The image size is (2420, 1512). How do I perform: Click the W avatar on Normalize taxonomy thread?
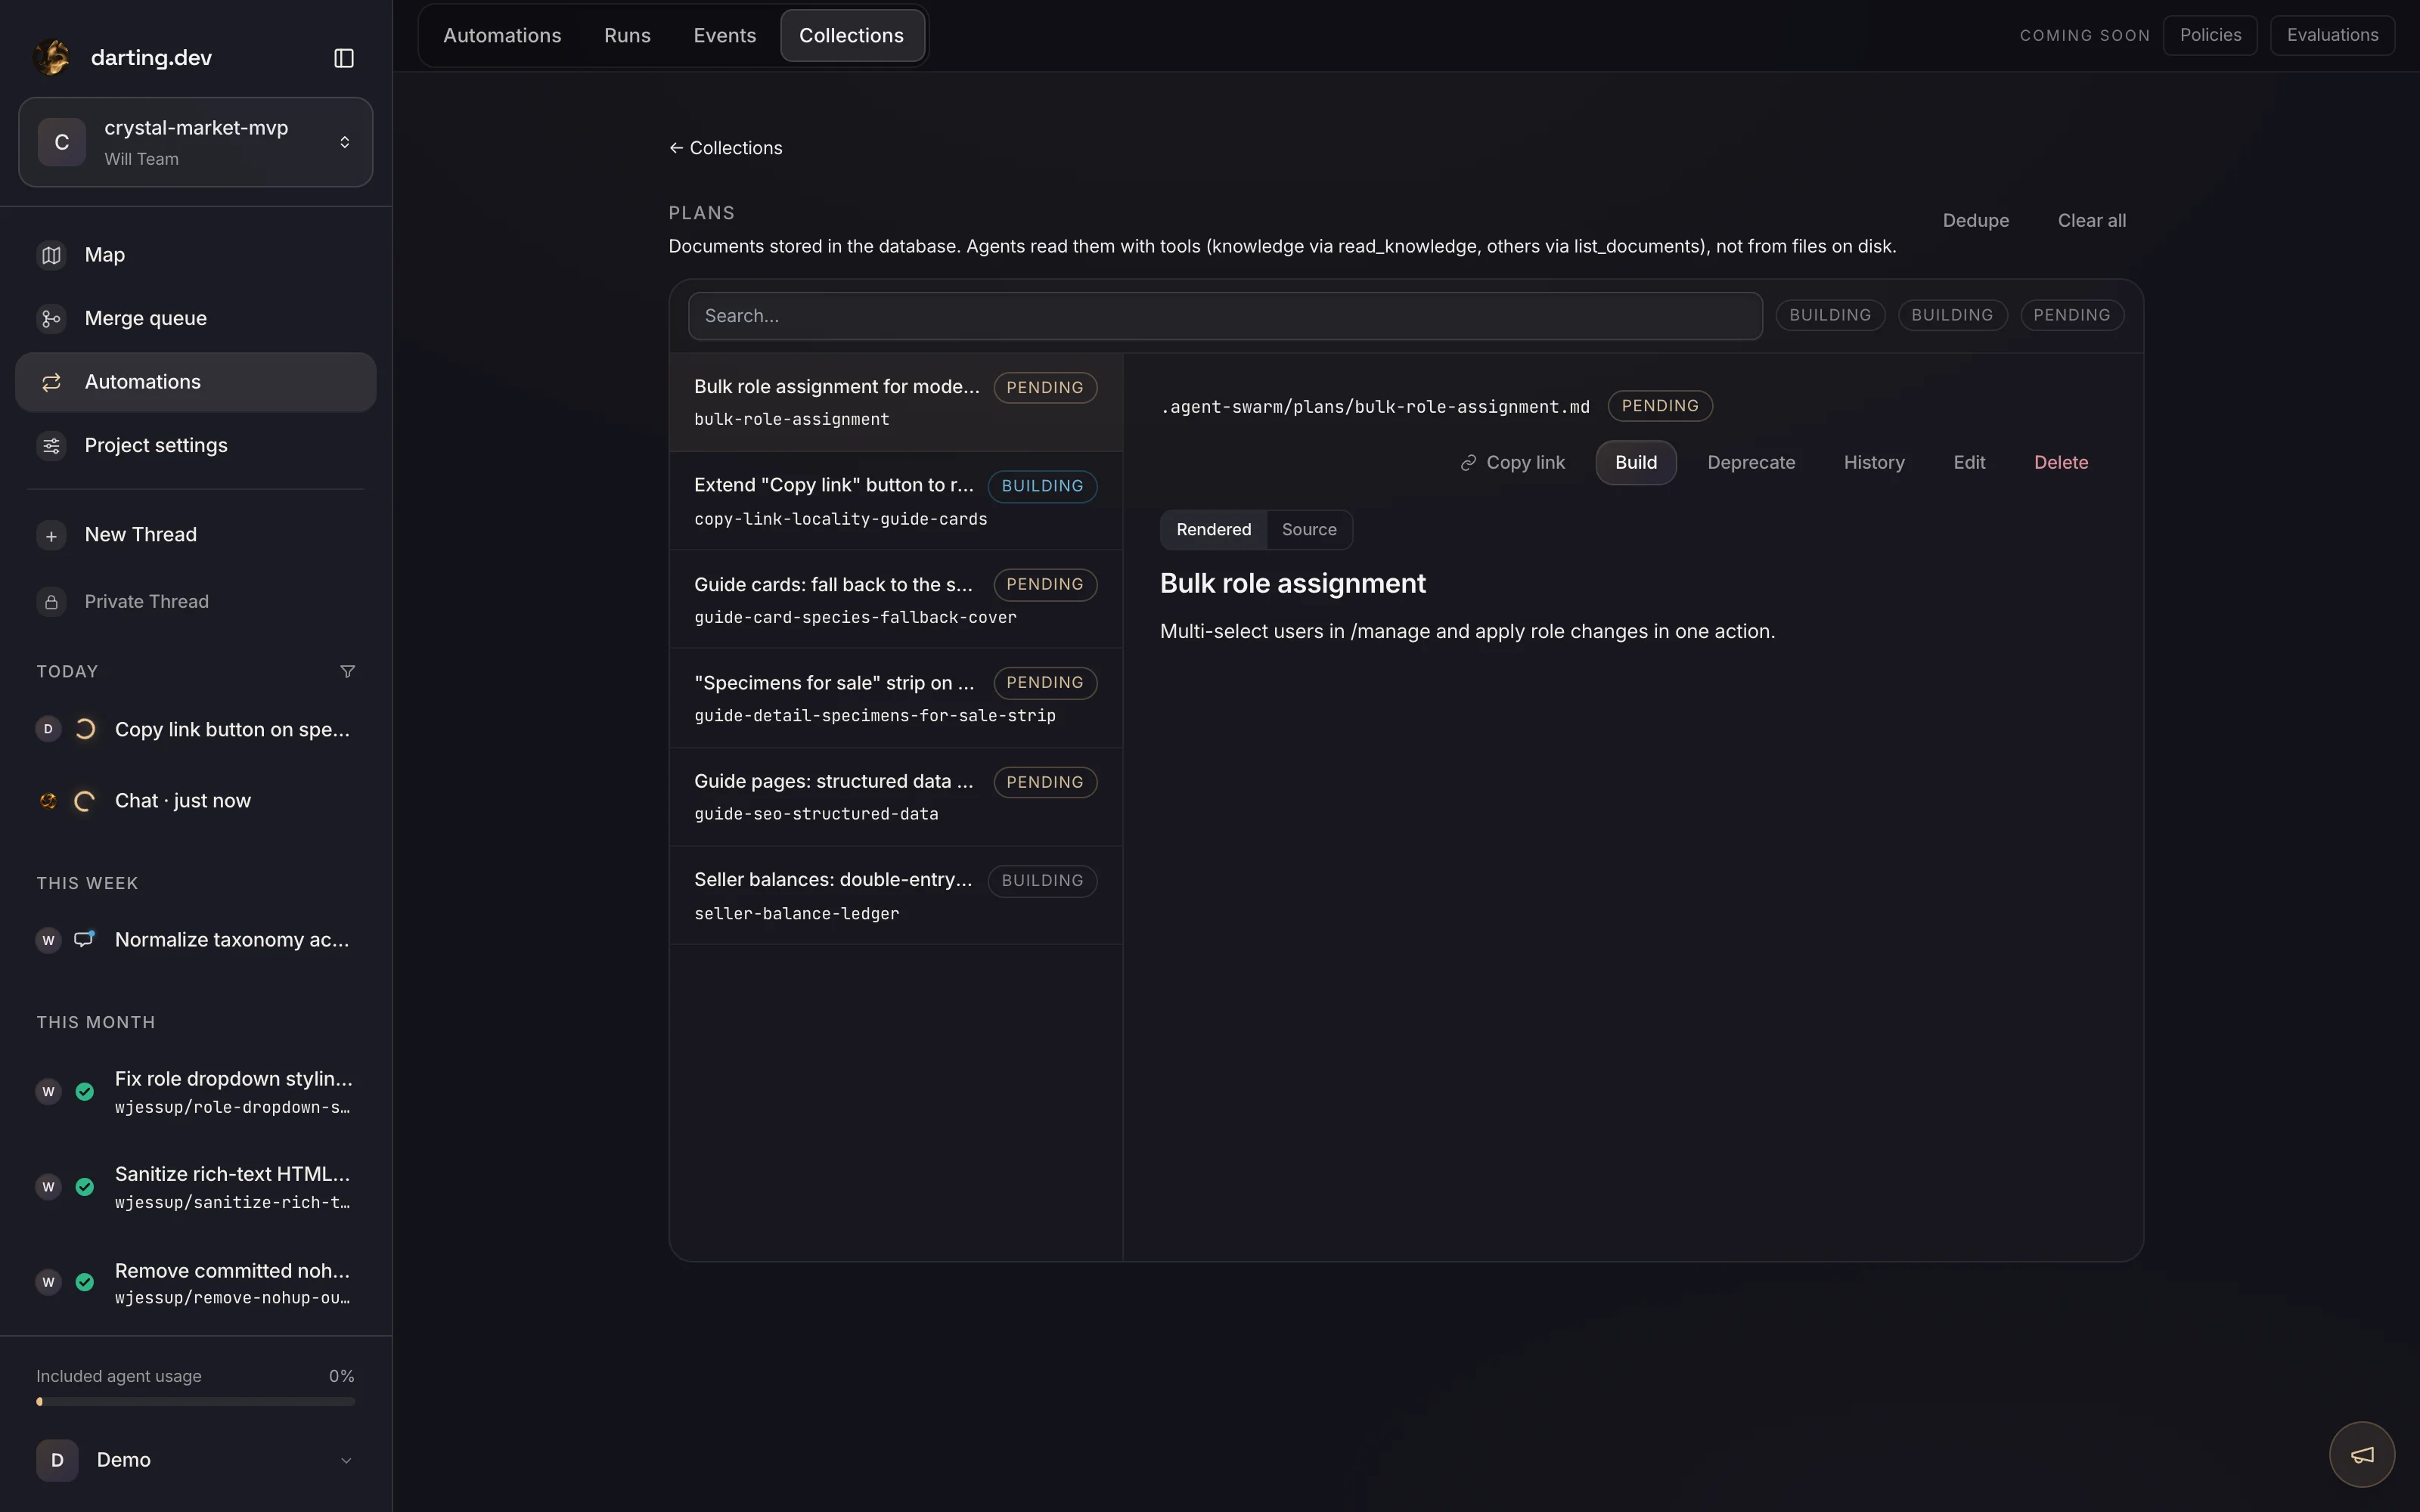[x=48, y=940]
